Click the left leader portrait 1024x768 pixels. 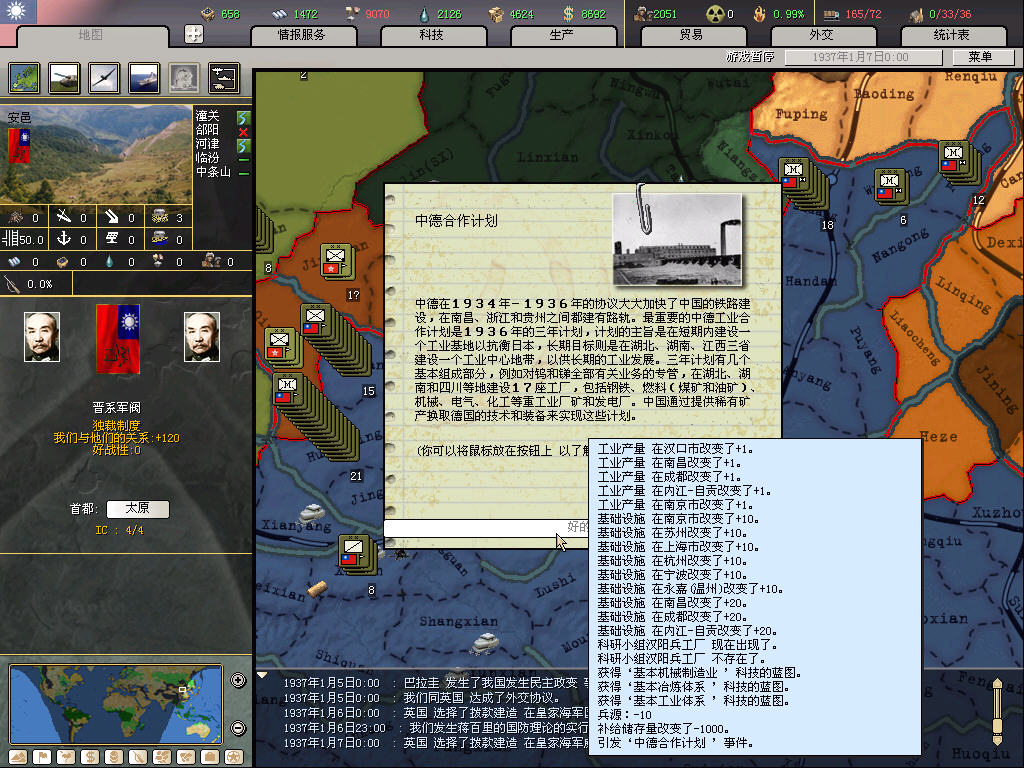pyautogui.click(x=42, y=336)
